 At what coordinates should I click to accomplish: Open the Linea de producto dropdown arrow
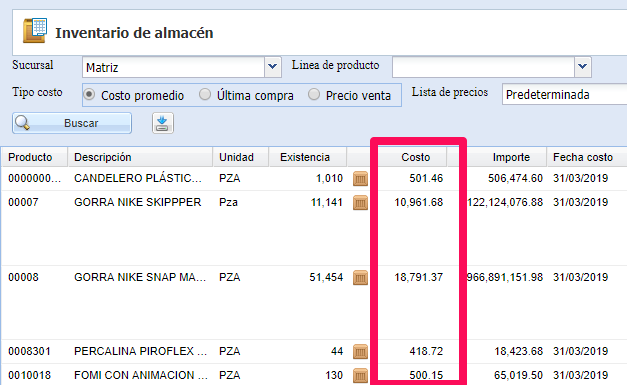click(x=583, y=66)
